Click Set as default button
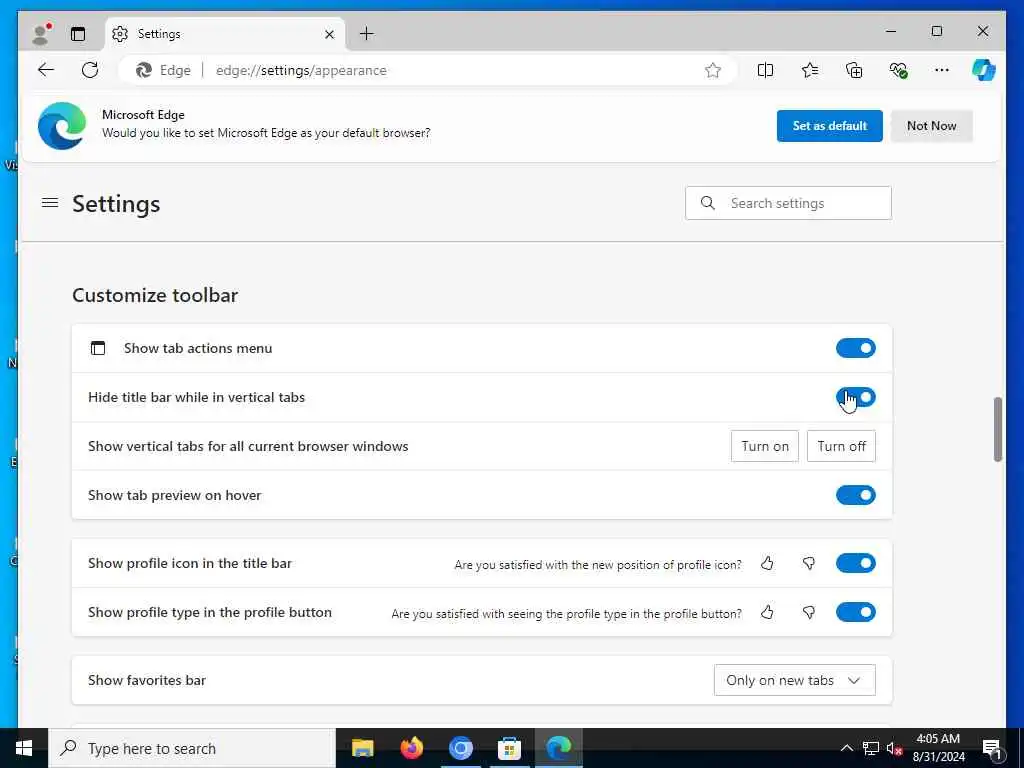This screenshot has width=1024, height=768. click(x=829, y=126)
